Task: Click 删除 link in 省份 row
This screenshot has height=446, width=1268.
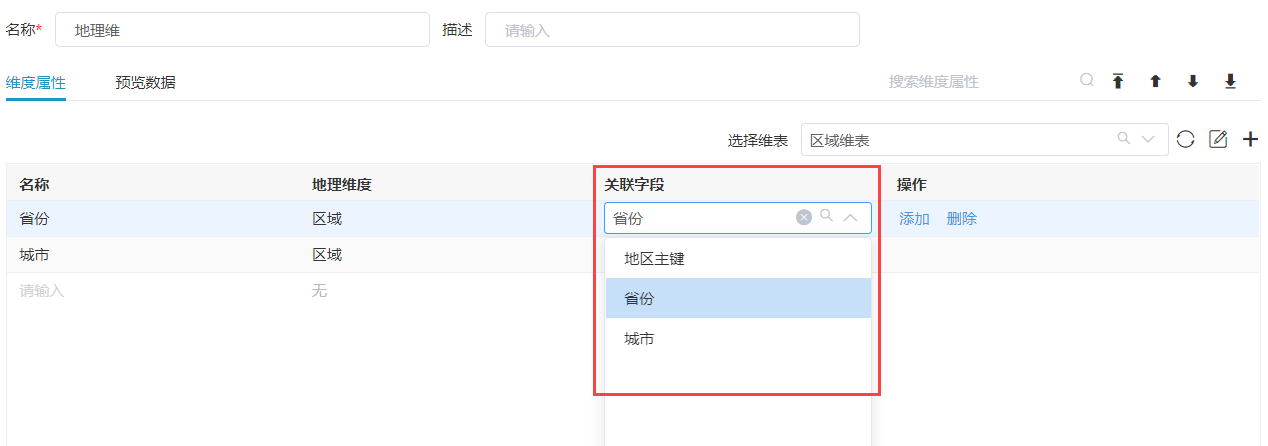Action: coord(961,218)
